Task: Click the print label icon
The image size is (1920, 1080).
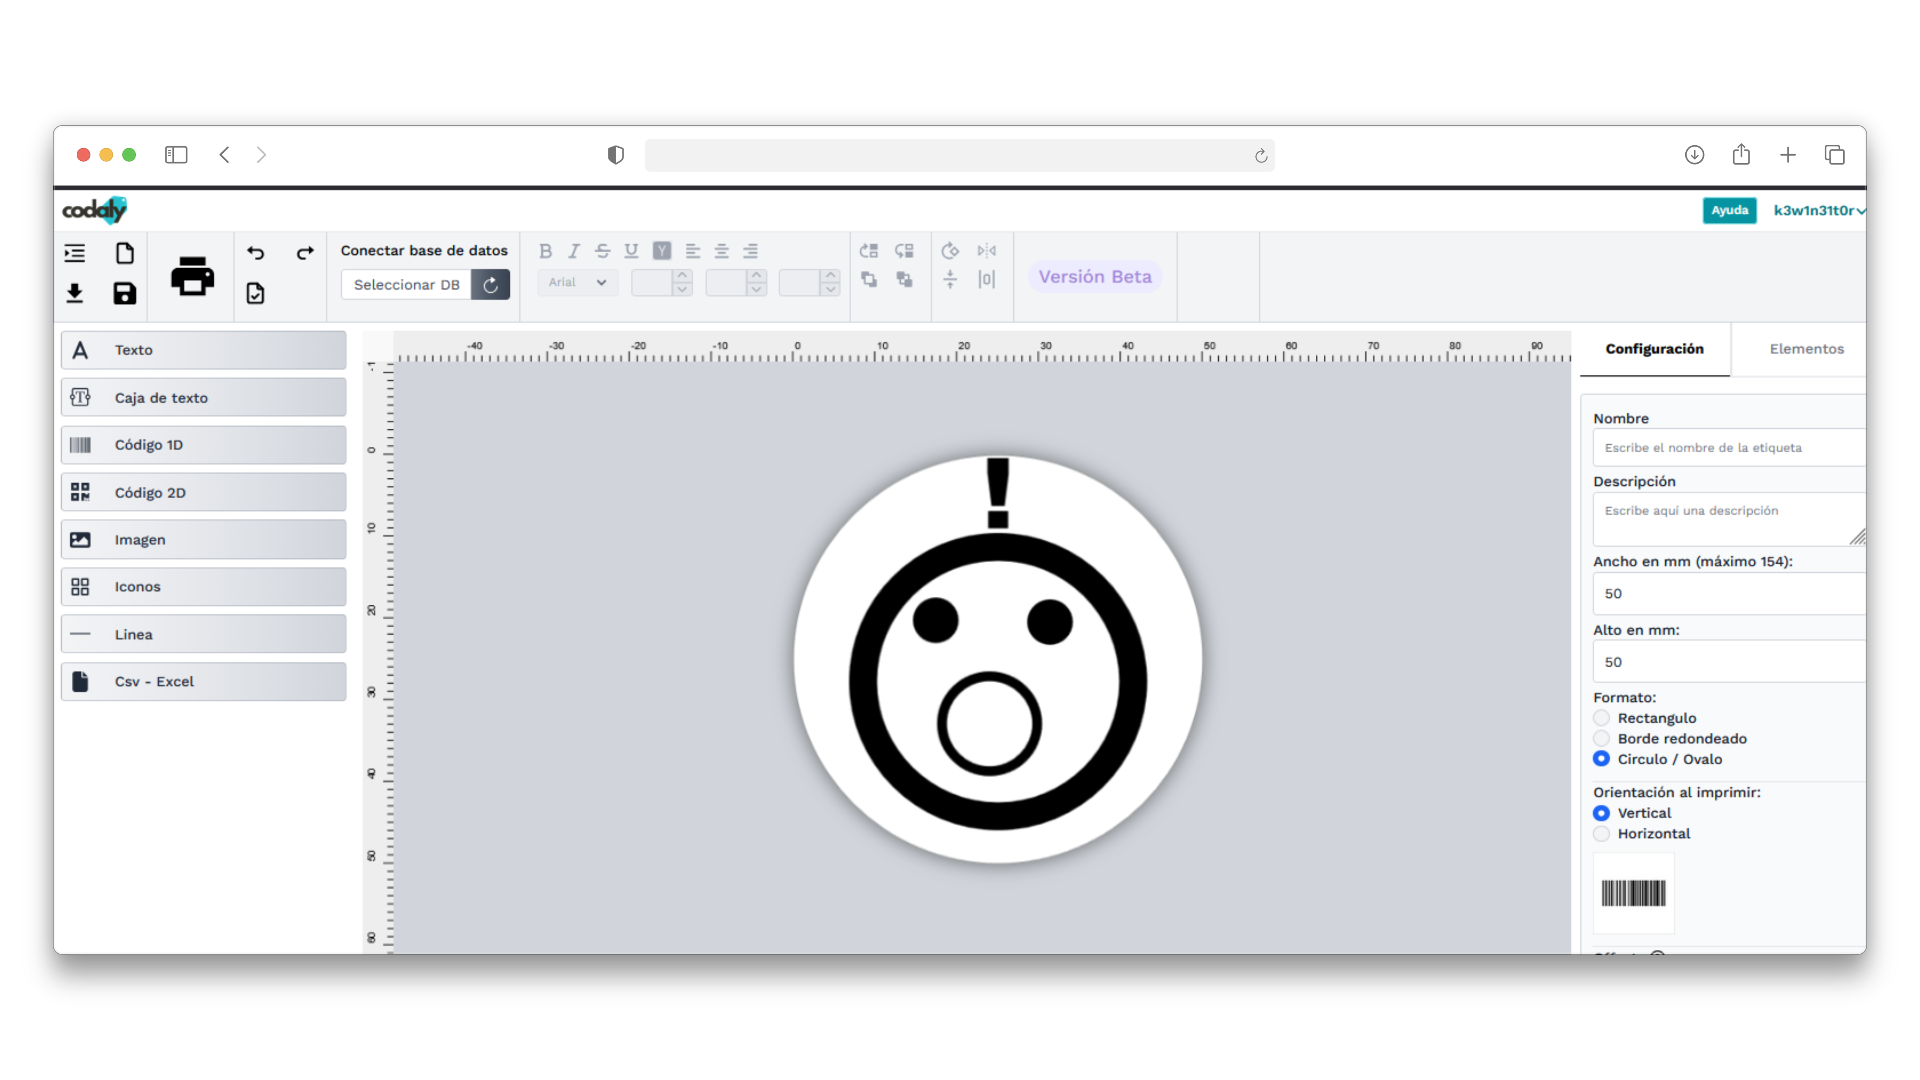Action: click(192, 276)
